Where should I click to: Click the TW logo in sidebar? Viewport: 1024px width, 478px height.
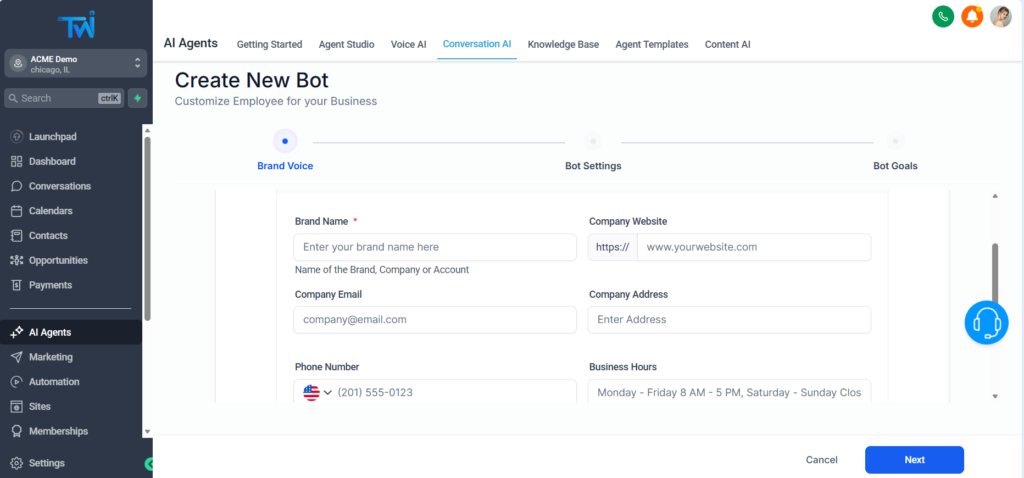[x=76, y=25]
